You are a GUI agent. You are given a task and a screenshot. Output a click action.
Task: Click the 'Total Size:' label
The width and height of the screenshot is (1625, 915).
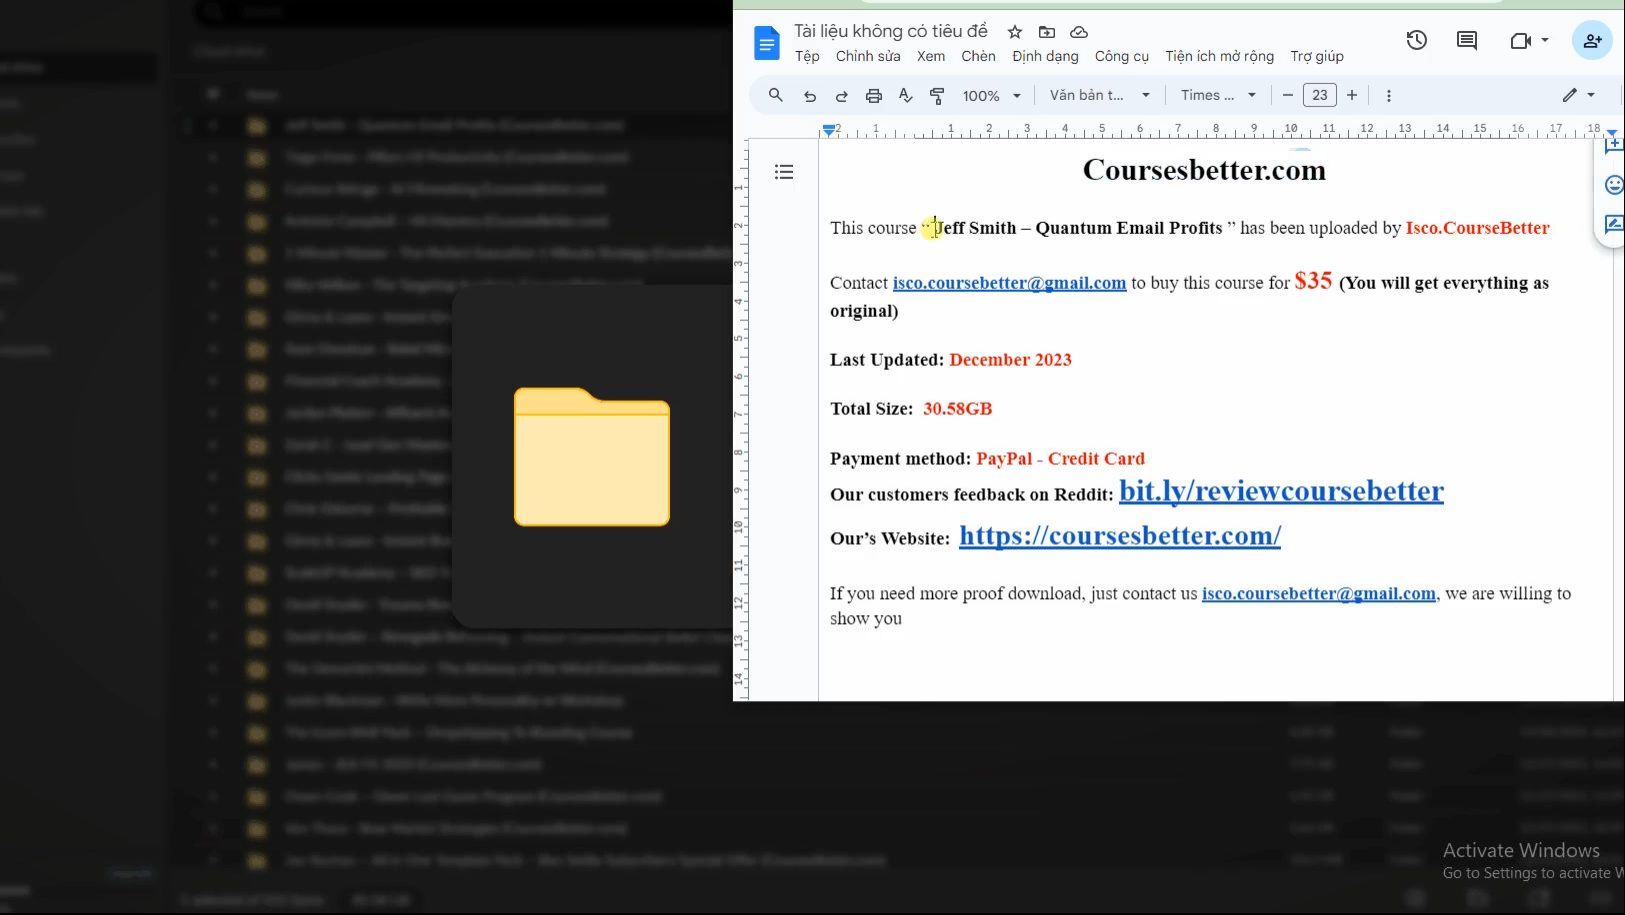pos(871,409)
